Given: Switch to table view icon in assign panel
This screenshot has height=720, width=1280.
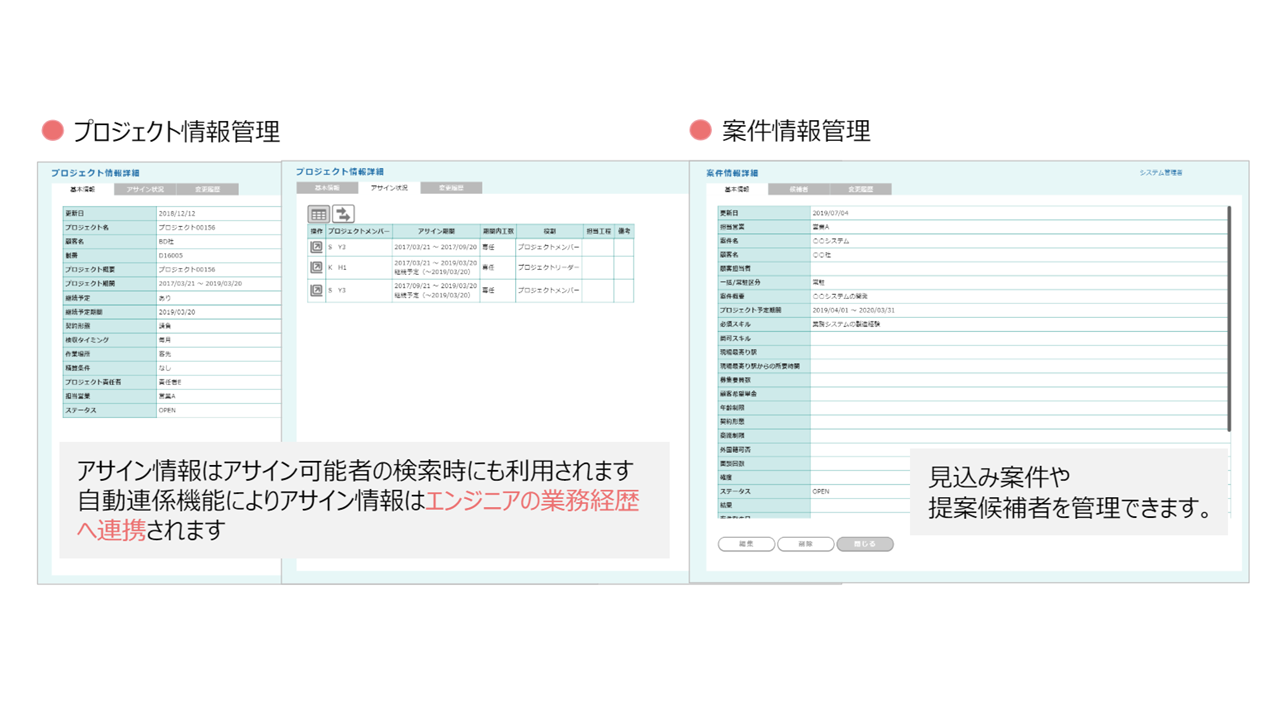Looking at the screenshot, I should pos(319,214).
